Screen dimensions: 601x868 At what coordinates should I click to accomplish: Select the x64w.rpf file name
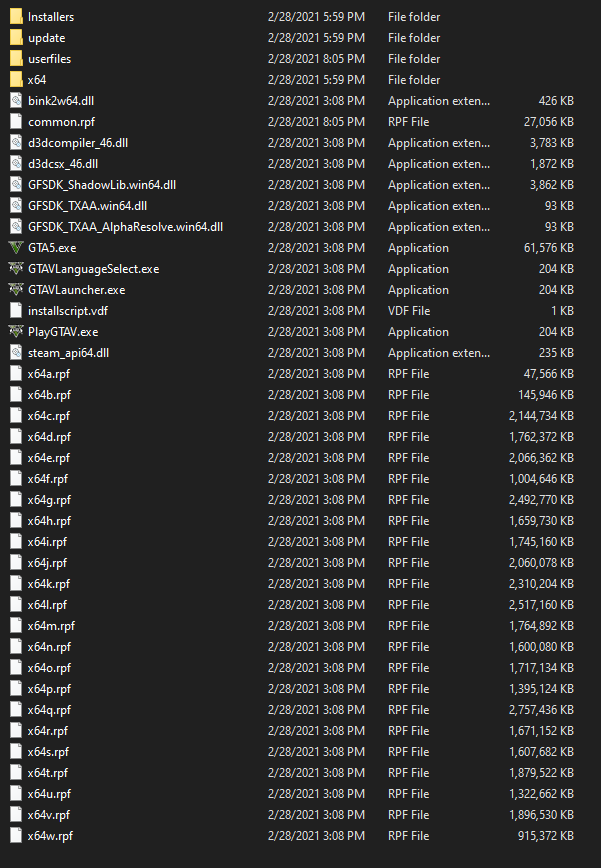(x=50, y=836)
